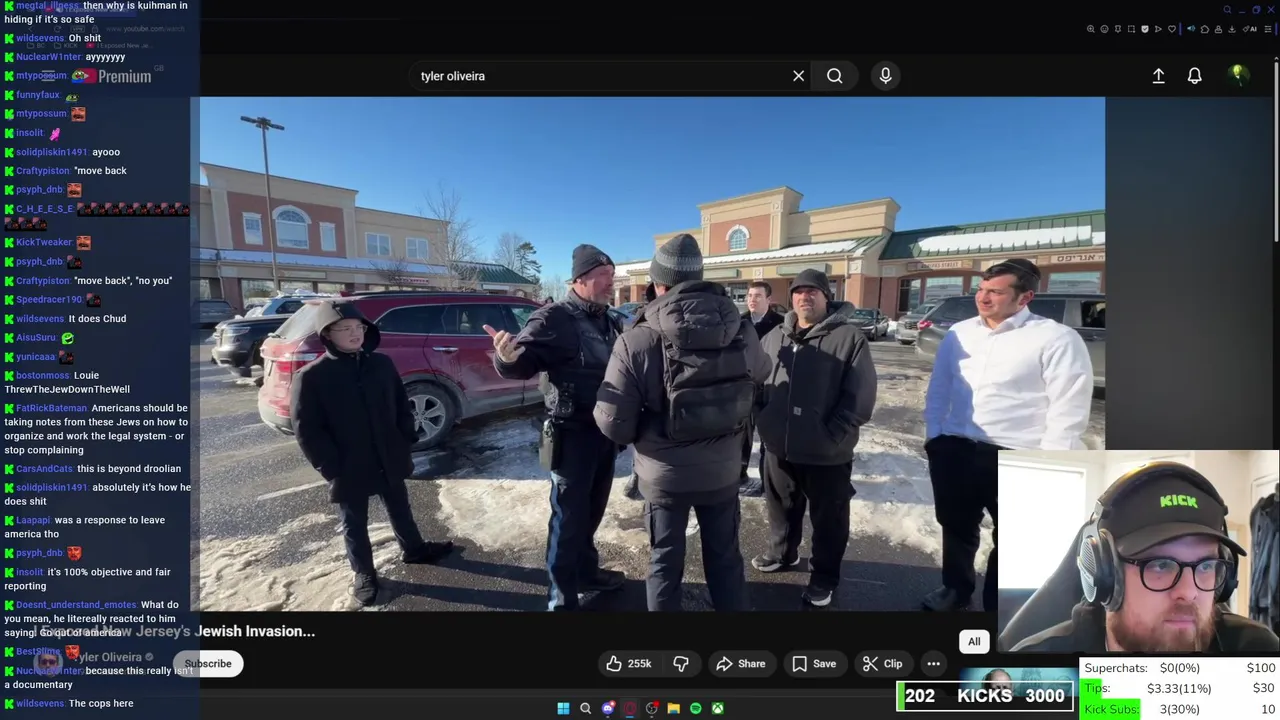Open the browser easy setup sliders icon
Viewport: 1280px width, 720px height.
pos(1268,29)
